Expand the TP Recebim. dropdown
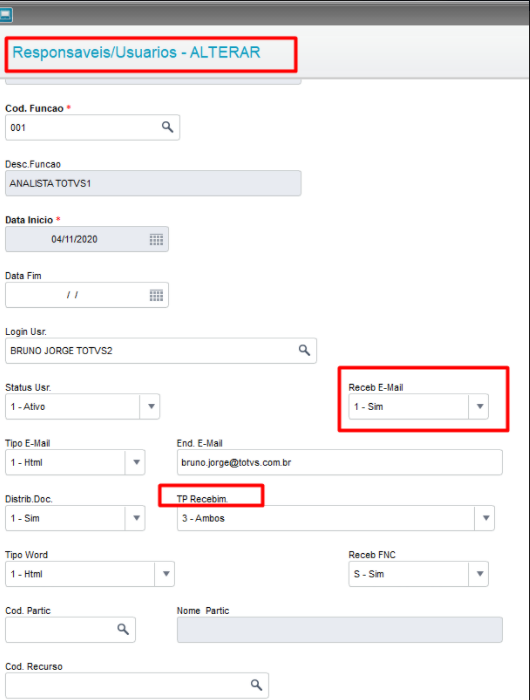 [x=486, y=518]
